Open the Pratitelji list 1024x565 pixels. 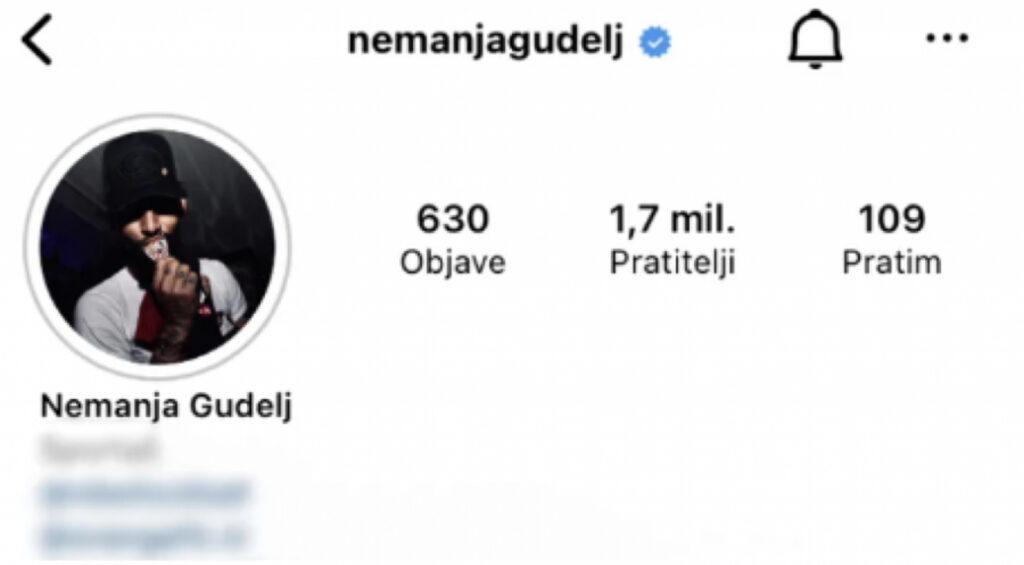click(672, 263)
